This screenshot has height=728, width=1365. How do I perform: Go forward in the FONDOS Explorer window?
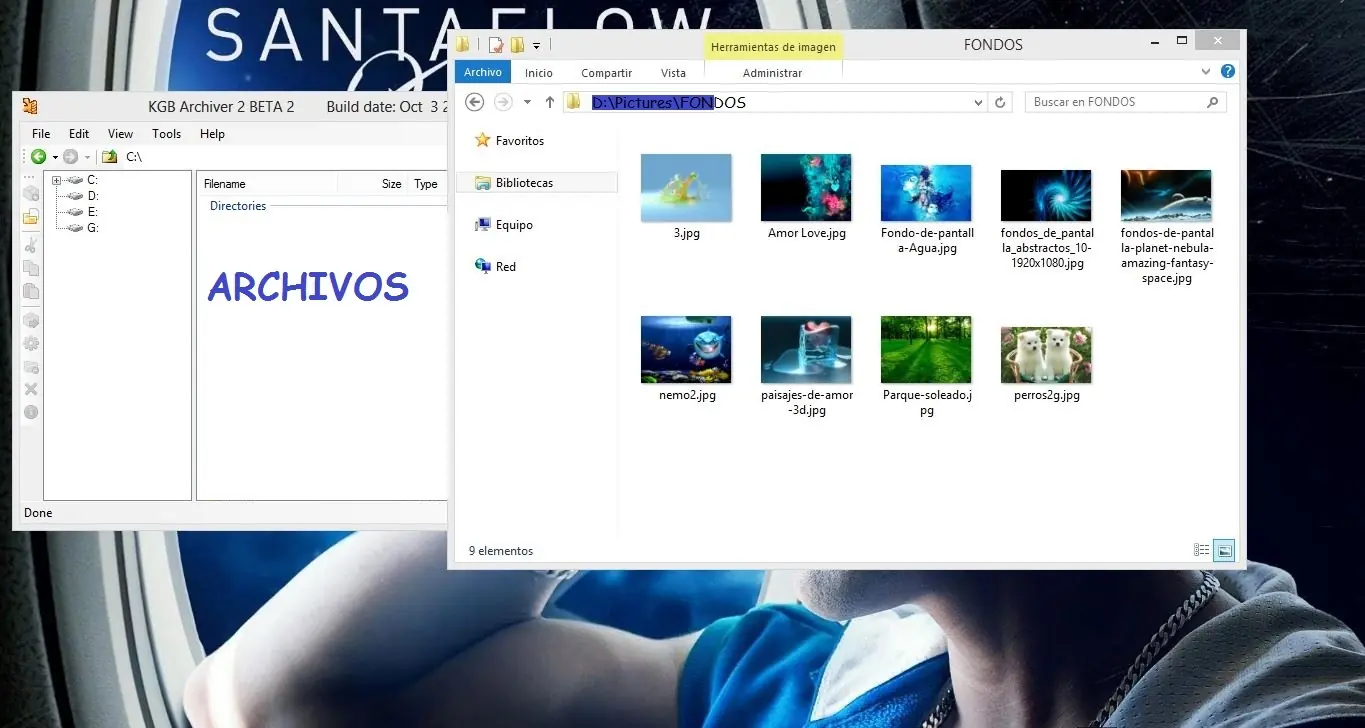point(504,102)
